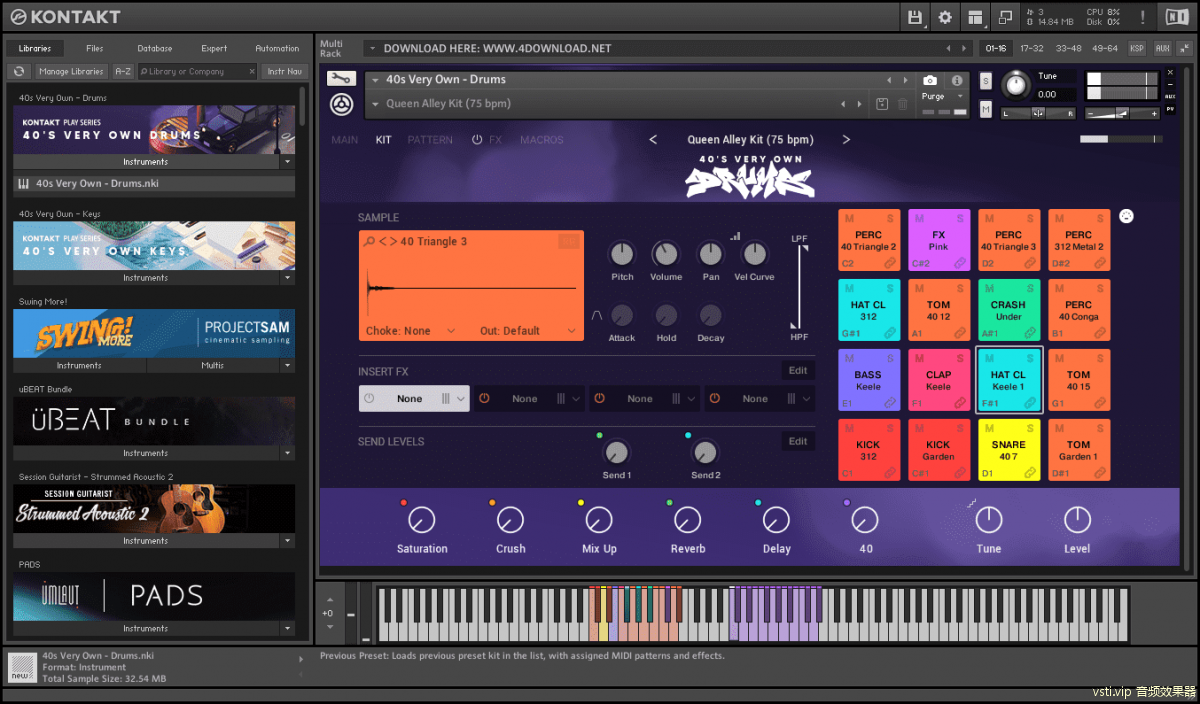
Task: Open the MACROS page tab
Action: [x=542, y=140]
